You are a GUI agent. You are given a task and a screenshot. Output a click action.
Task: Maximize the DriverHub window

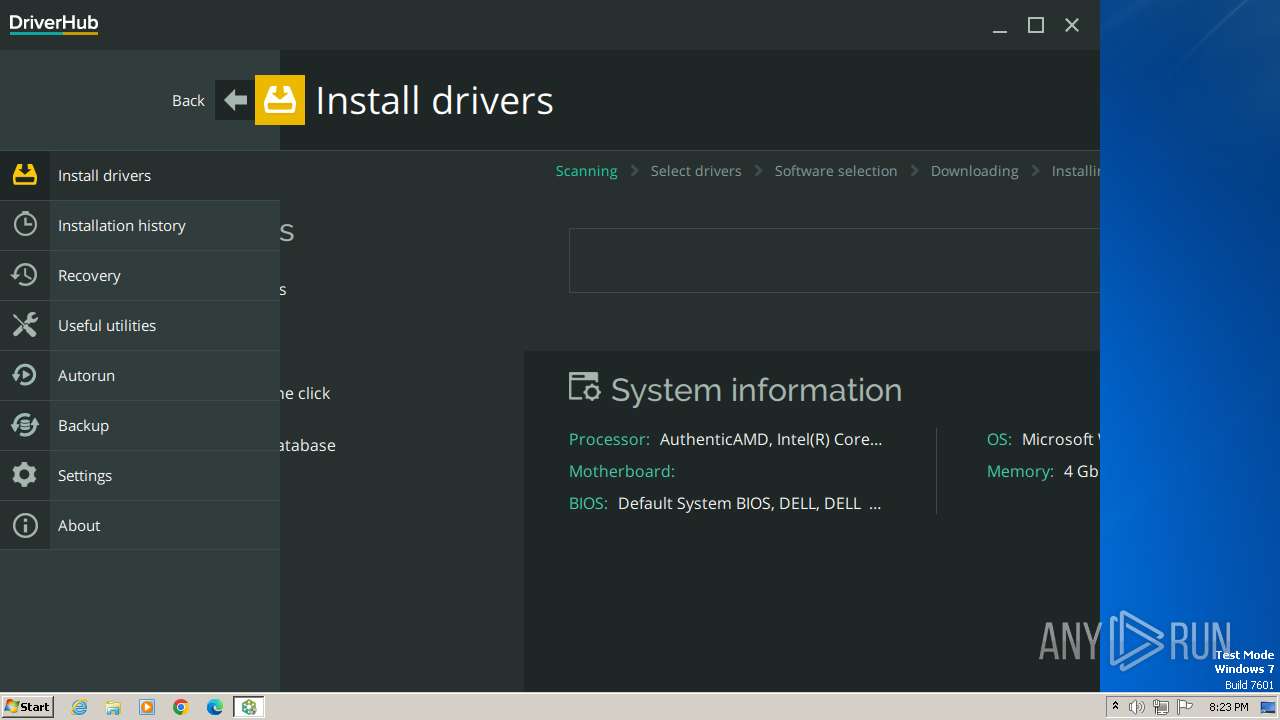[x=1036, y=25]
